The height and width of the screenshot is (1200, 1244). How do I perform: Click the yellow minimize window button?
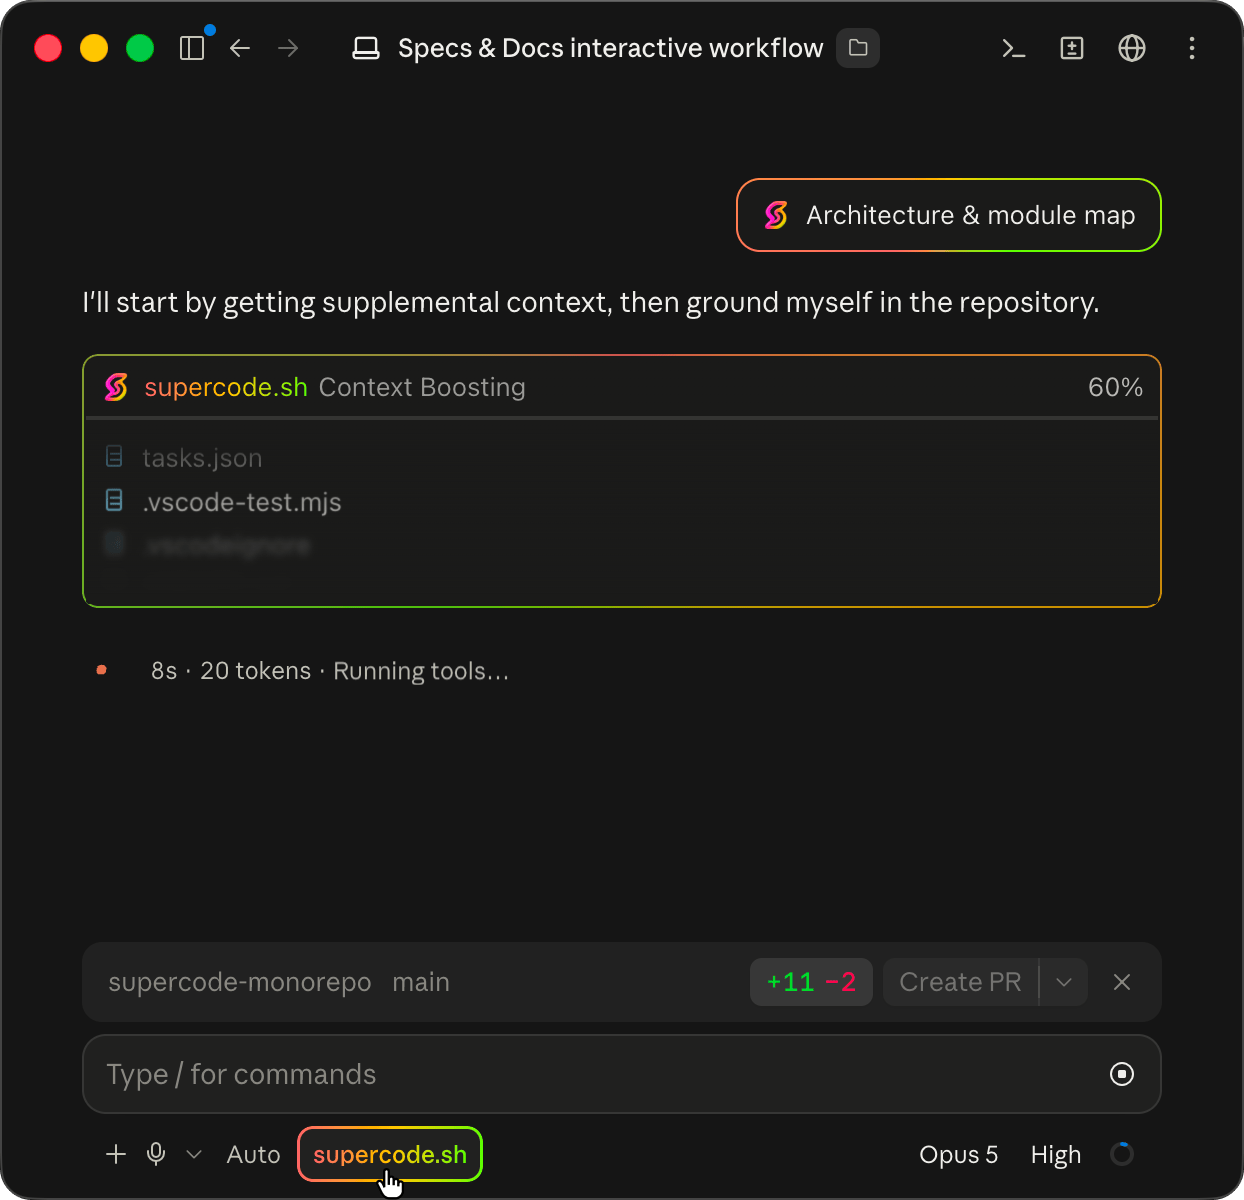[x=94, y=48]
